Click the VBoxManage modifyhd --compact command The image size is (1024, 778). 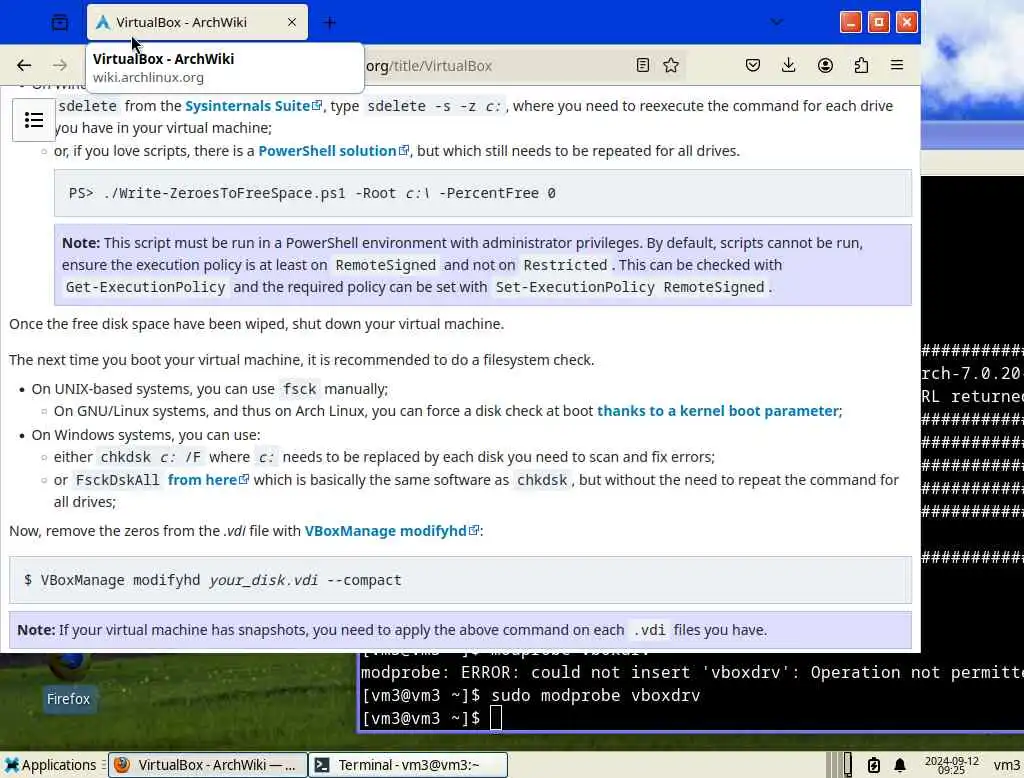tap(460, 580)
